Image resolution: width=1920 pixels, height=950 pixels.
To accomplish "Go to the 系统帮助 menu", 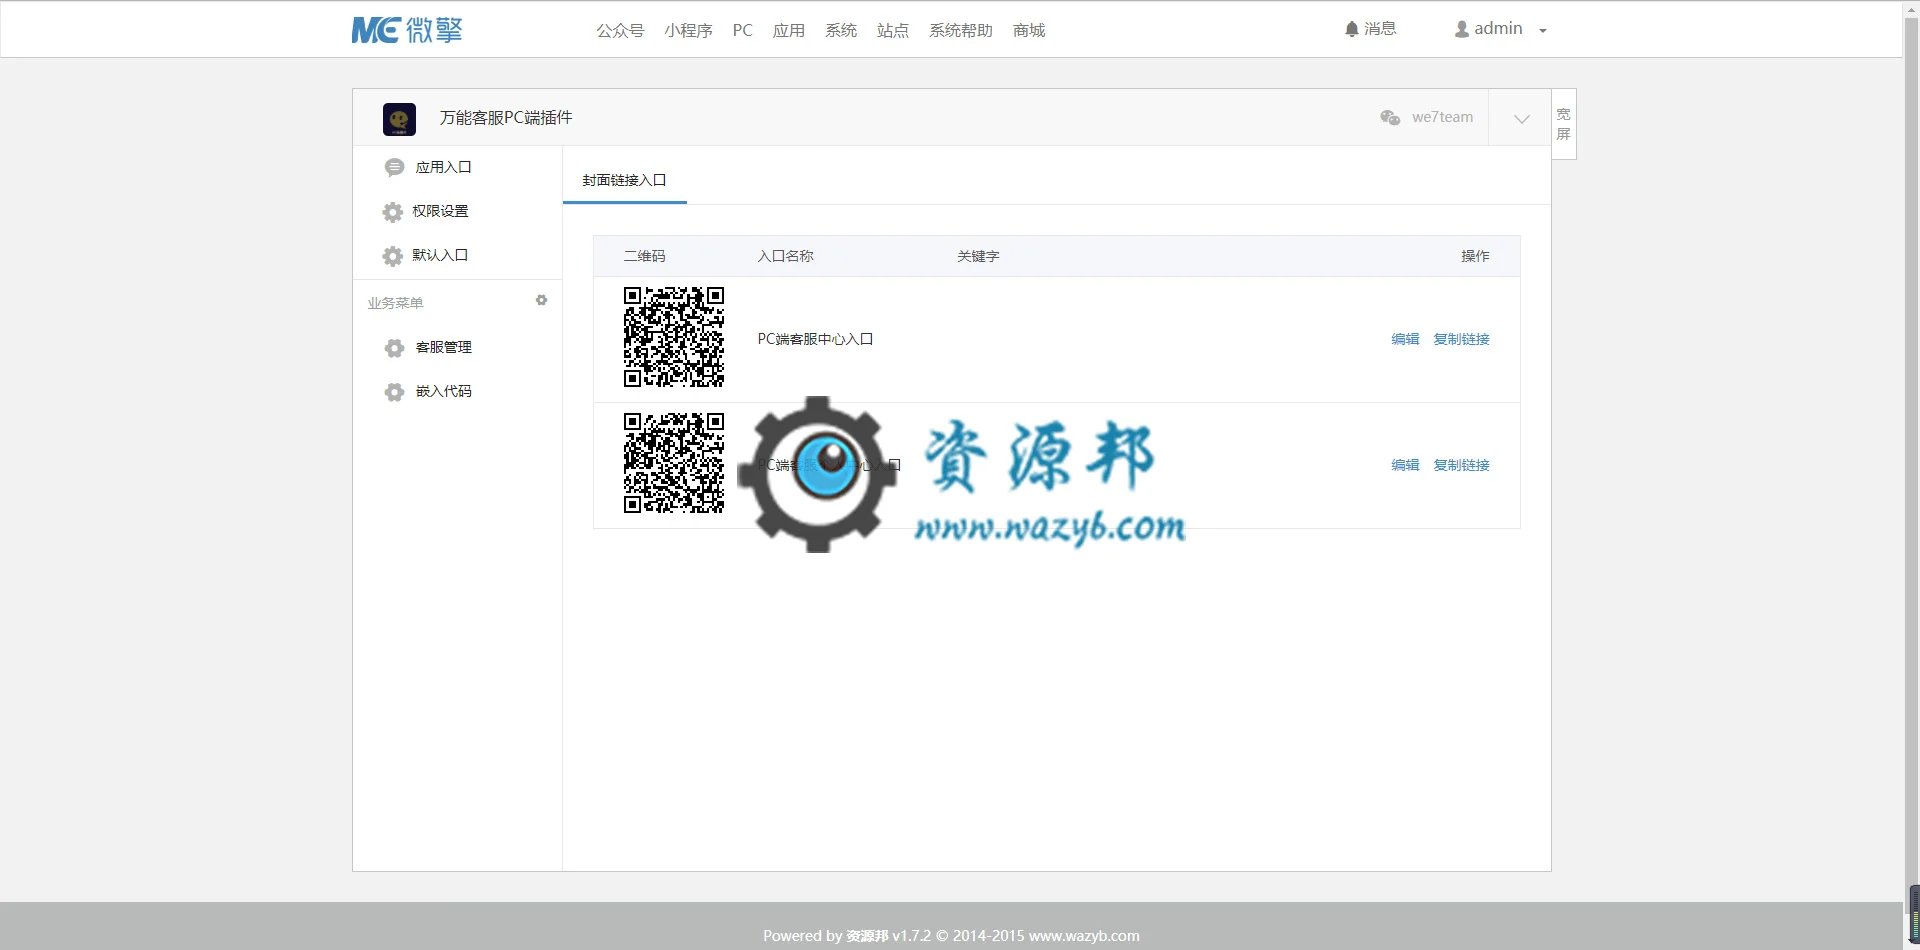I will tap(960, 31).
